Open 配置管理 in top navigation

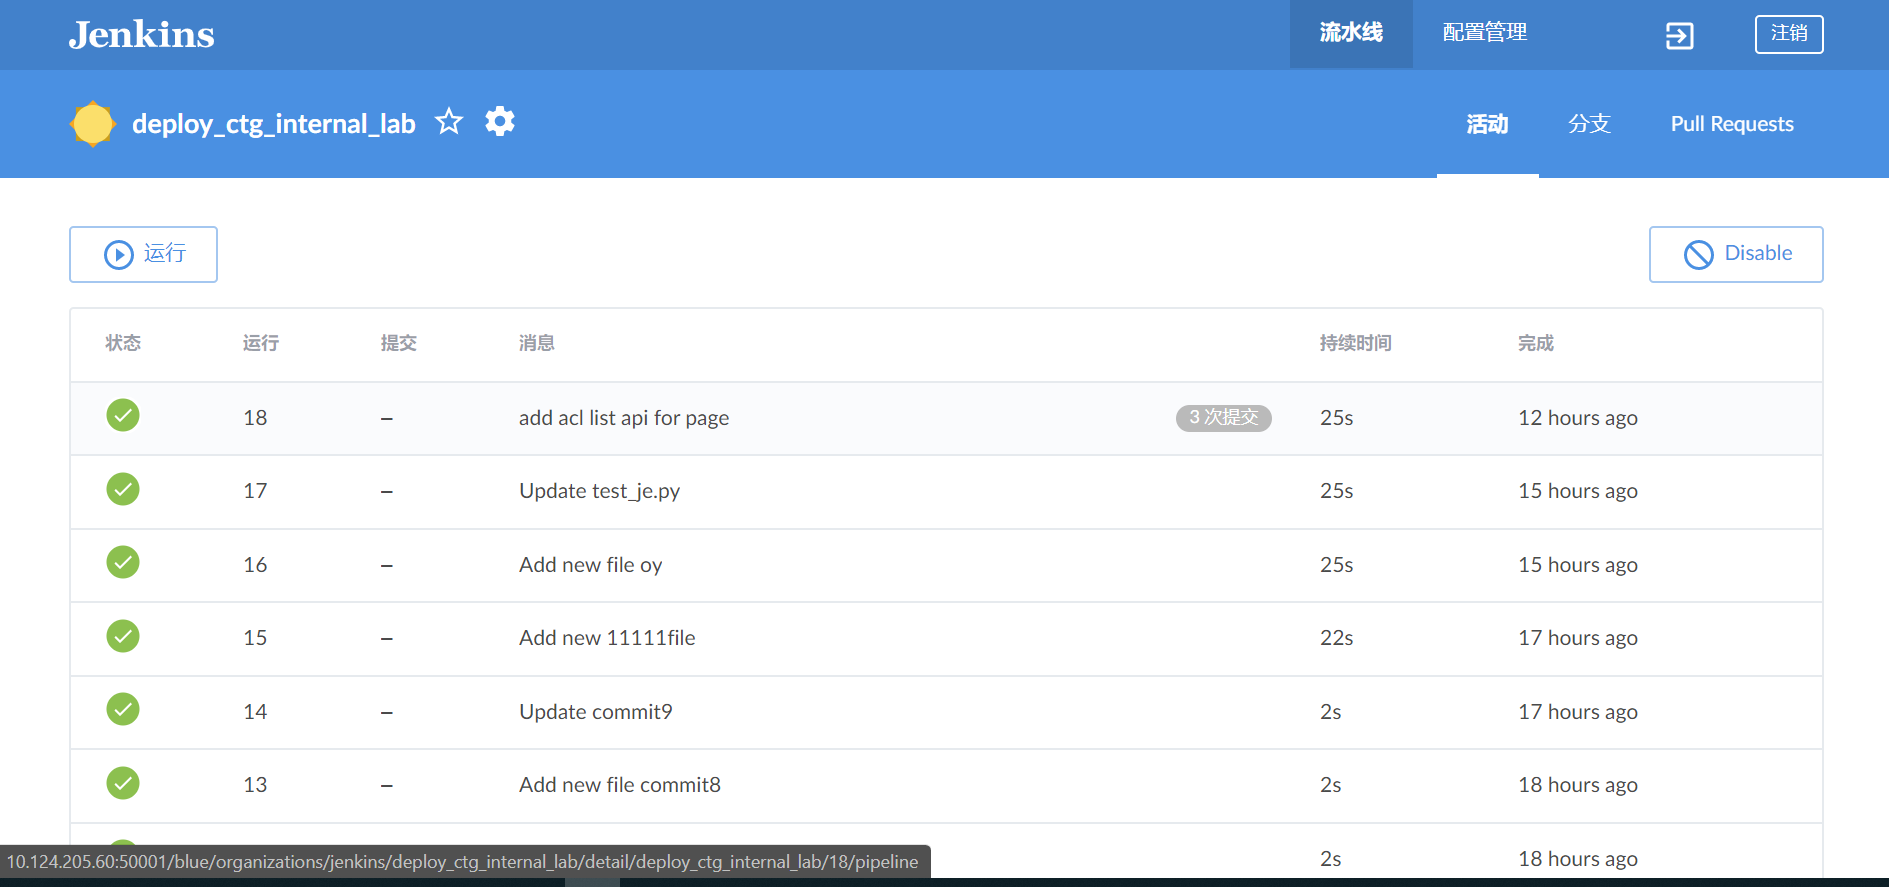[1484, 33]
